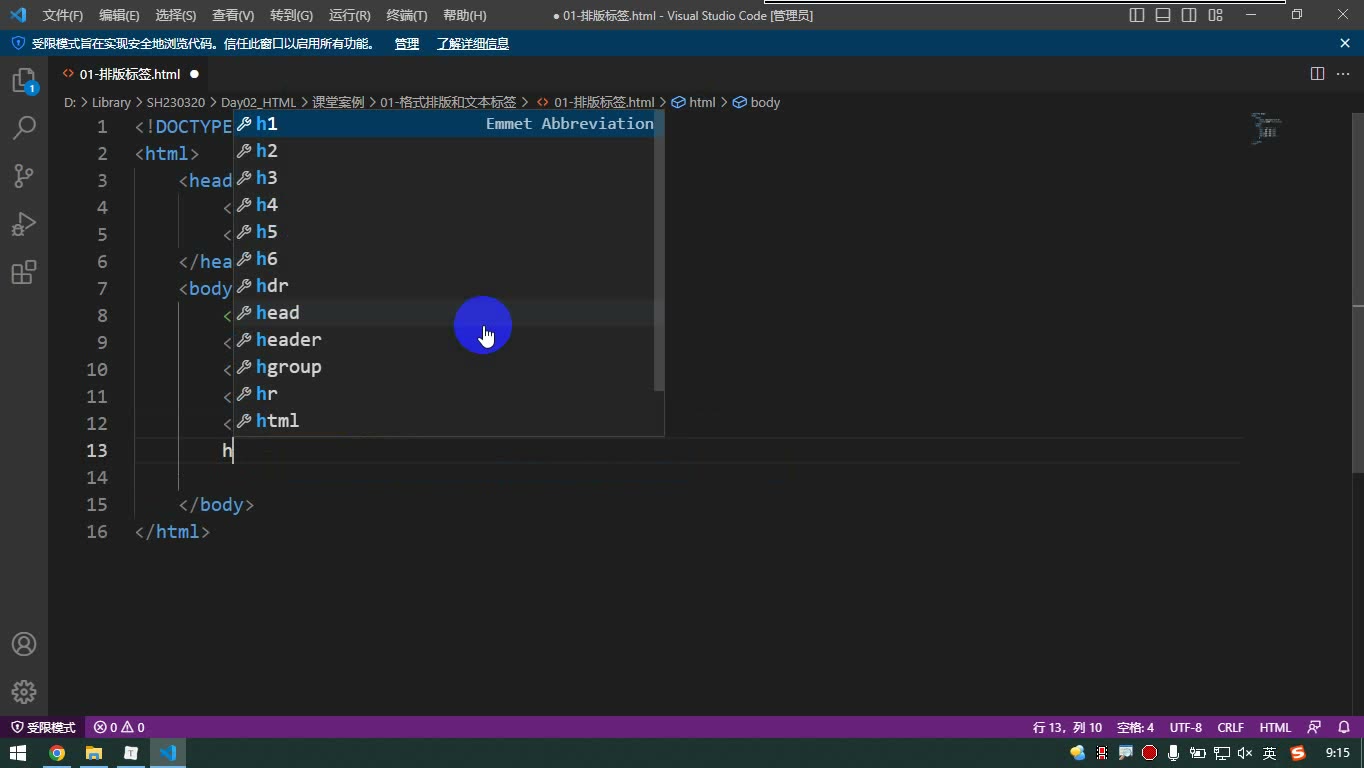Expand the body breadcrumb item
This screenshot has width=1364, height=768.
(x=757, y=102)
